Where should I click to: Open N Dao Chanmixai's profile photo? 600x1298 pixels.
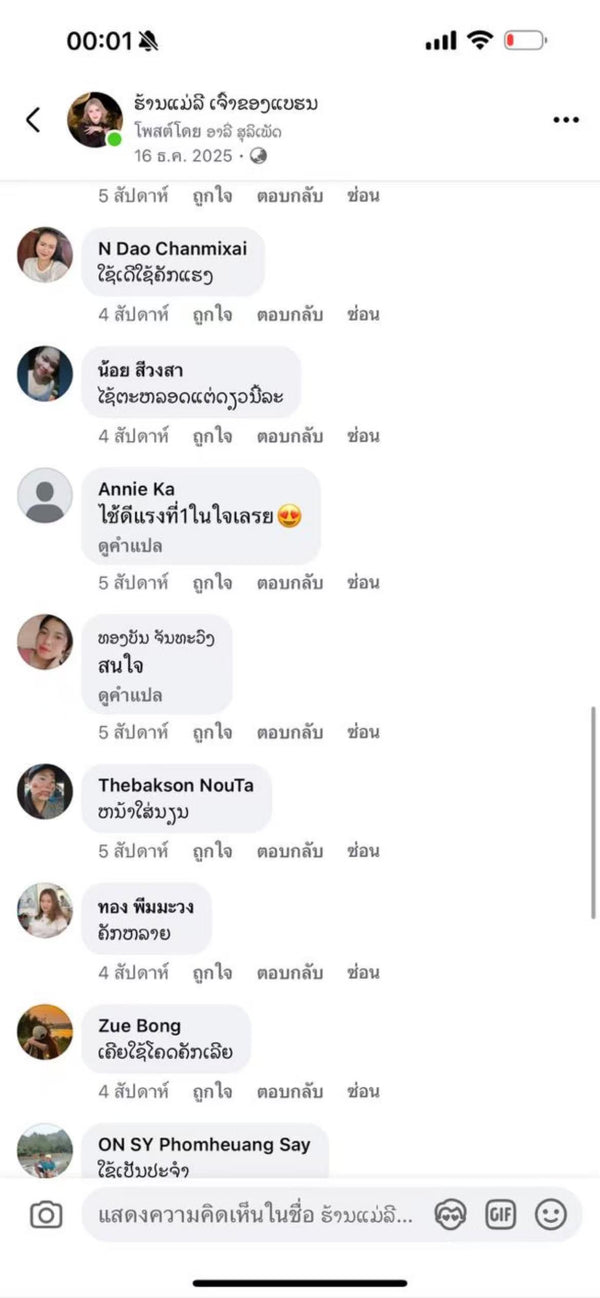tap(45, 255)
